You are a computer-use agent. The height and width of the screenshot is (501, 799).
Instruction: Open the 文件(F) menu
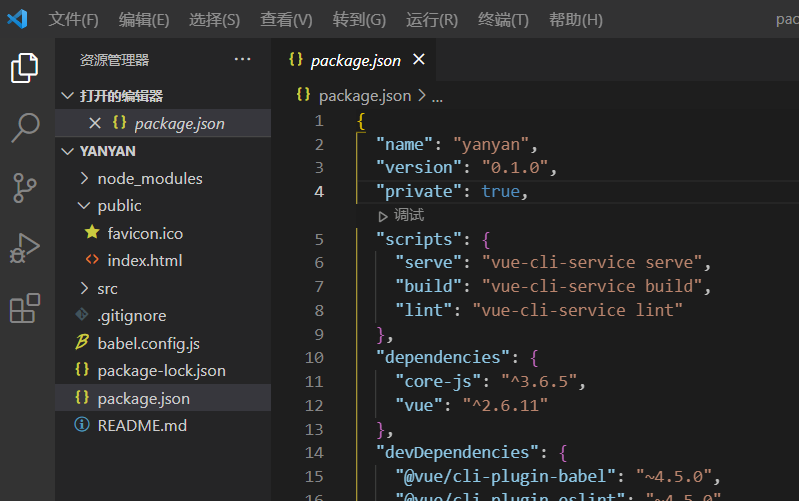pos(74,20)
